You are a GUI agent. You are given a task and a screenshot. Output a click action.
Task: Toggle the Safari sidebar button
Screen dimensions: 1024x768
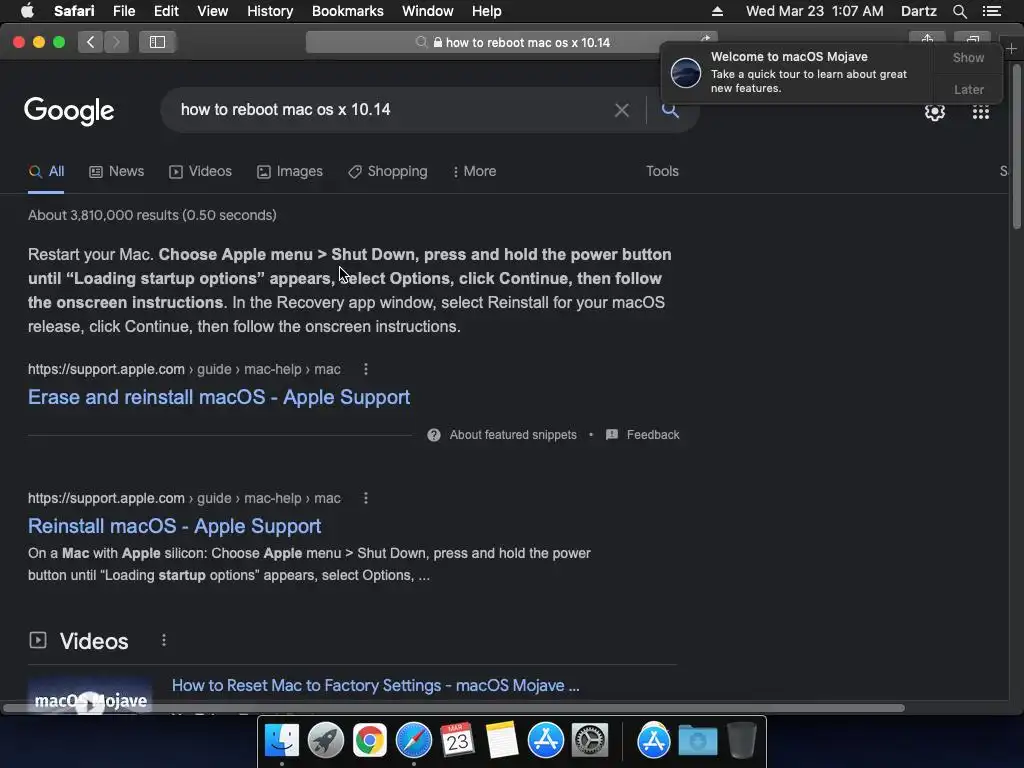(157, 42)
